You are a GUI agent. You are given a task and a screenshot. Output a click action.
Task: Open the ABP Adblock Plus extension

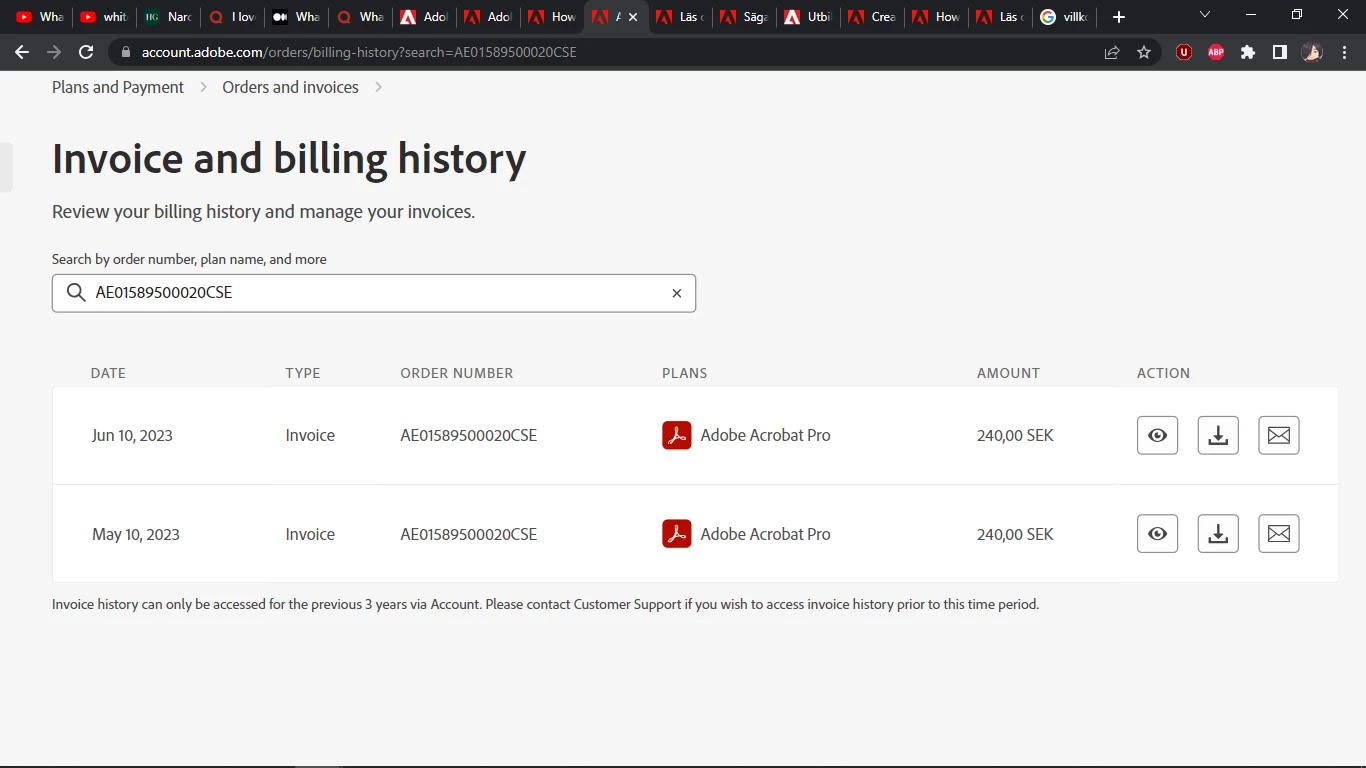click(x=1216, y=52)
